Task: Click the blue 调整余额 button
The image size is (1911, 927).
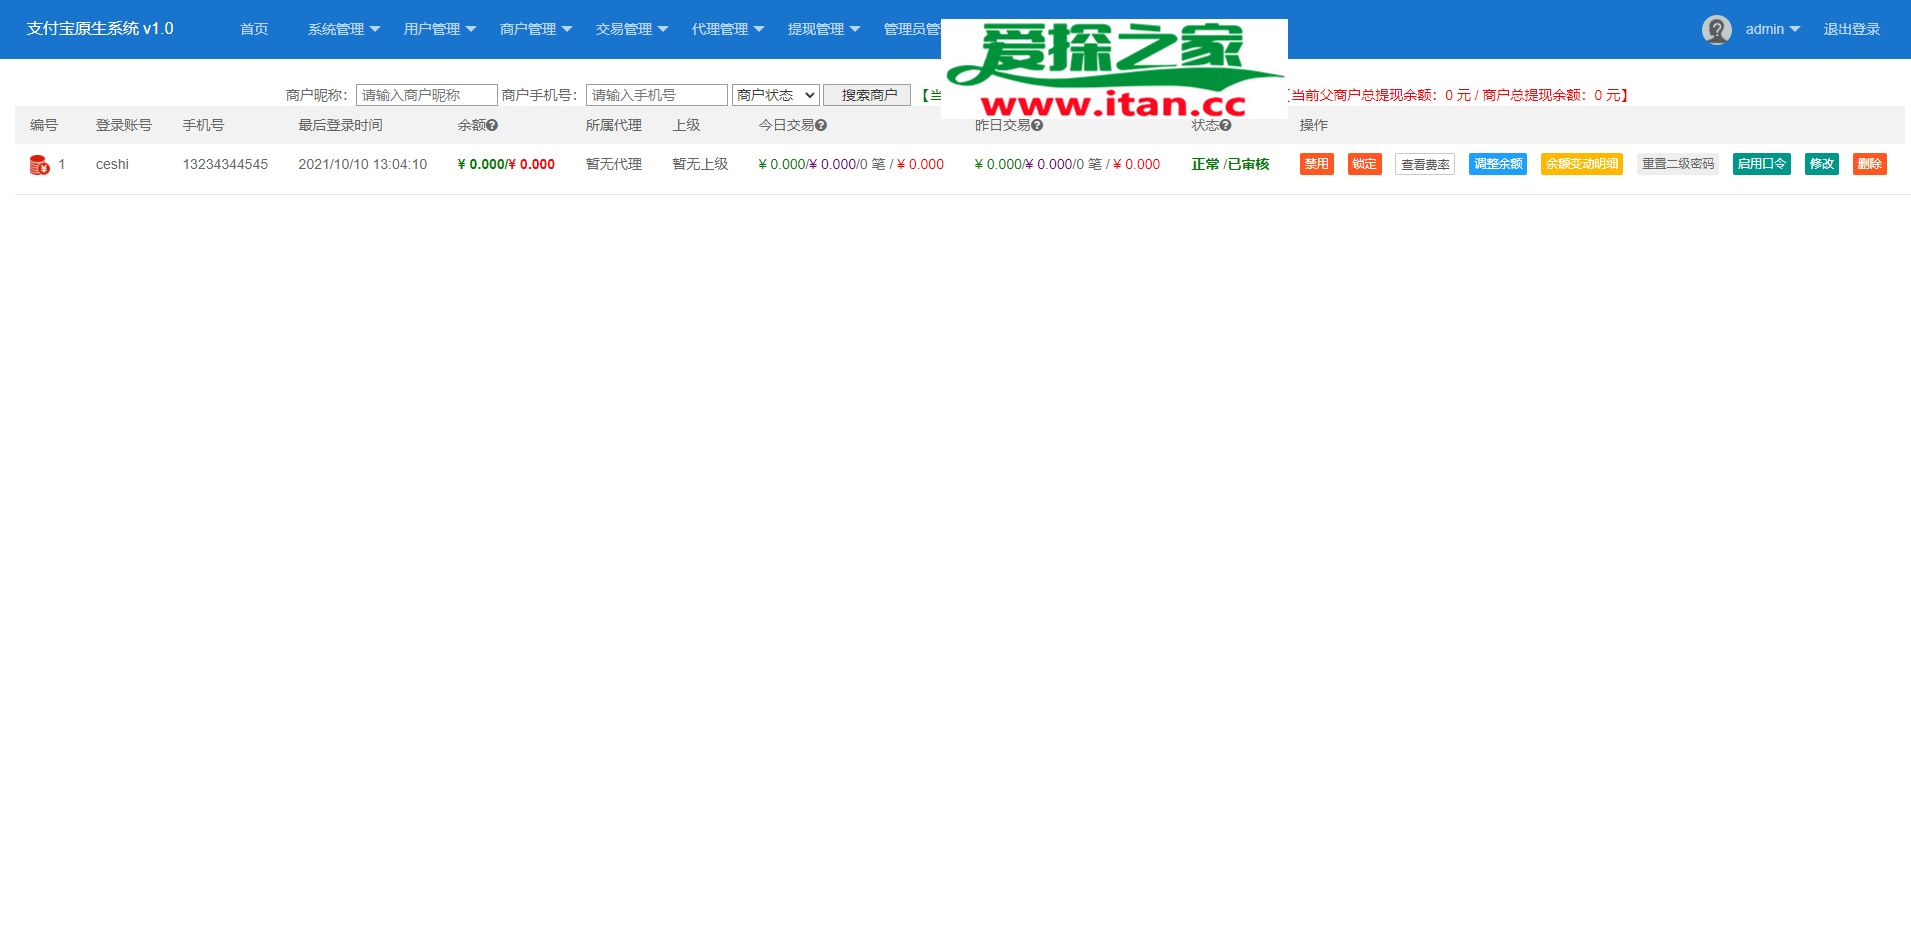Action: pyautogui.click(x=1497, y=164)
